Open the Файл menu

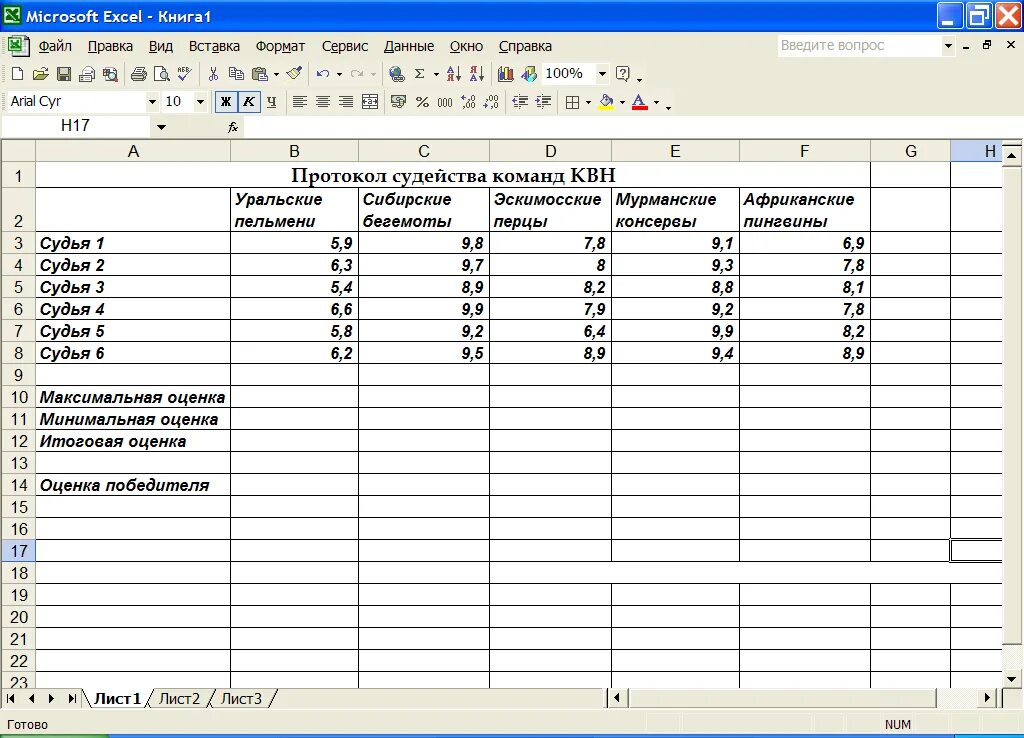click(x=55, y=46)
